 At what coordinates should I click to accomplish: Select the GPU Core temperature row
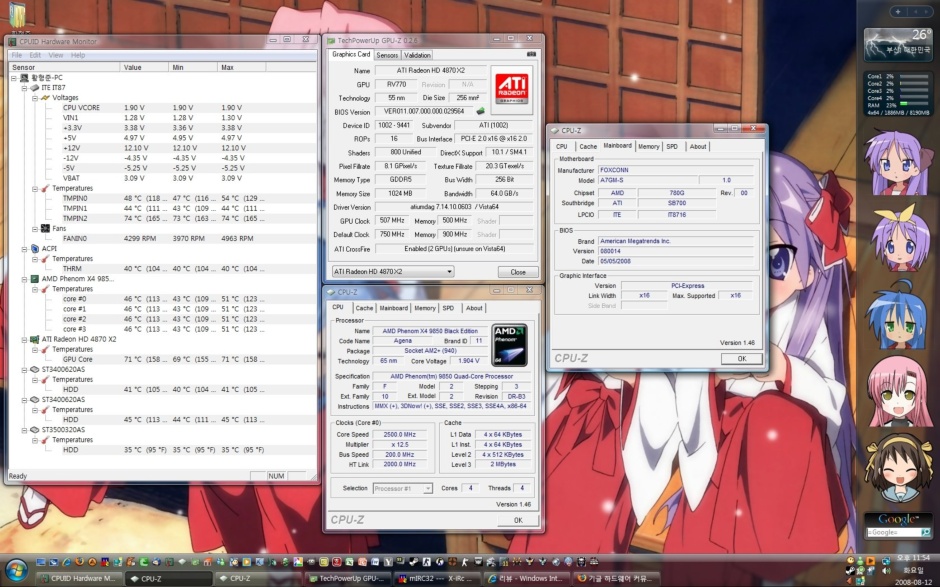[162, 360]
